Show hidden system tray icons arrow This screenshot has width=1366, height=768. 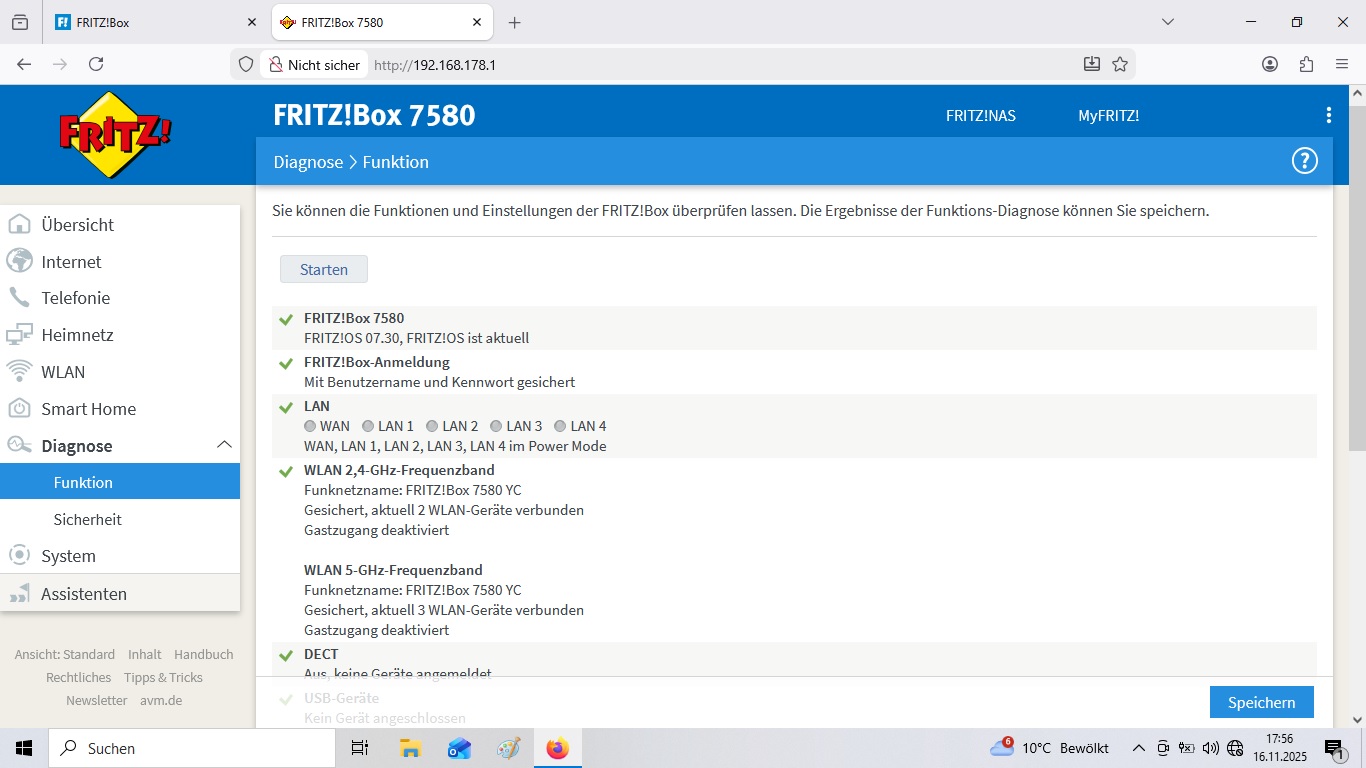point(1138,748)
